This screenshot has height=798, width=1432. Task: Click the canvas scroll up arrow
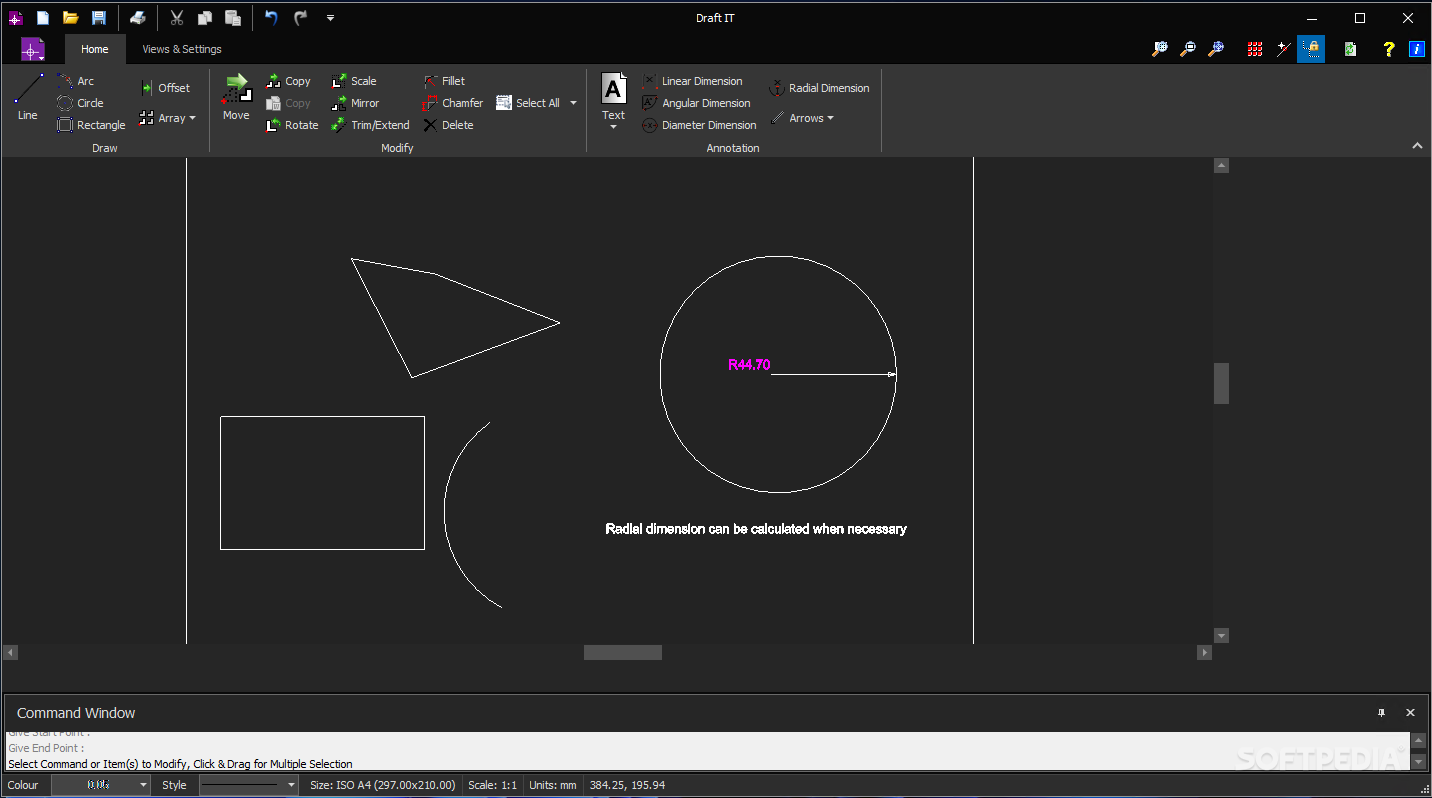(1221, 166)
